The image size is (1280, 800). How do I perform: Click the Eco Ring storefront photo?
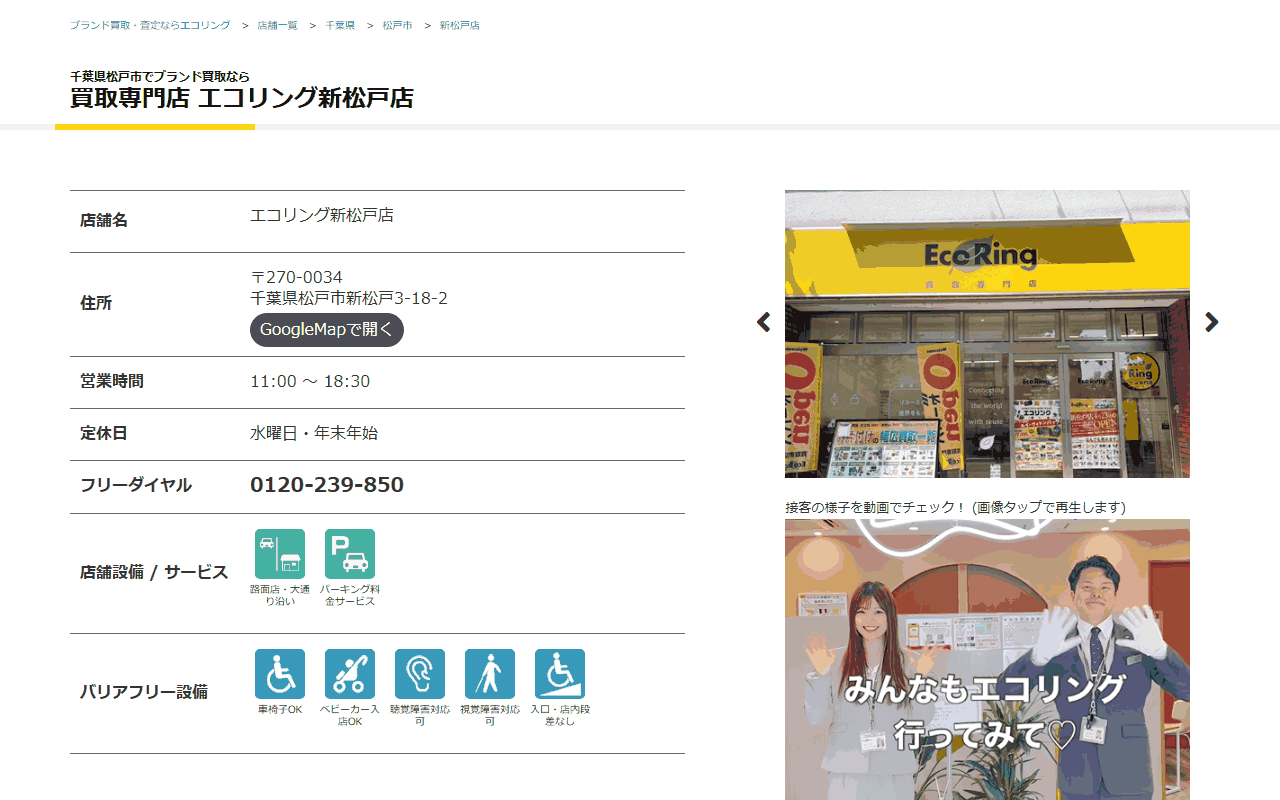point(987,334)
